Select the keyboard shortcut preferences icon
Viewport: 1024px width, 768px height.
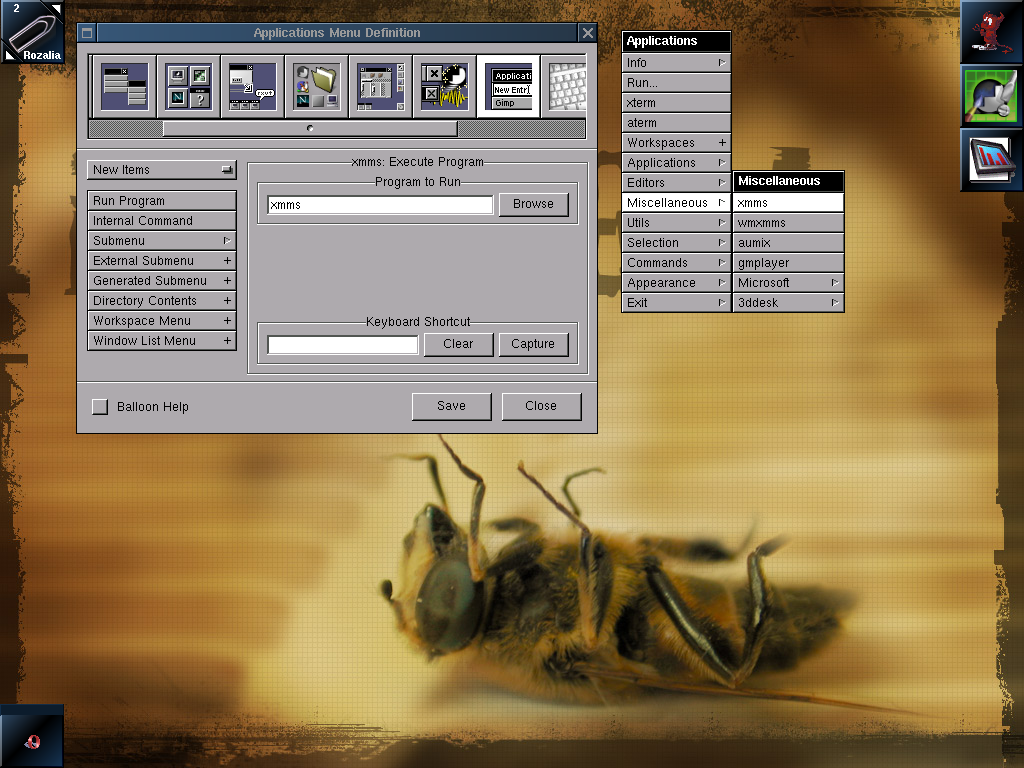pyautogui.click(x=566, y=86)
